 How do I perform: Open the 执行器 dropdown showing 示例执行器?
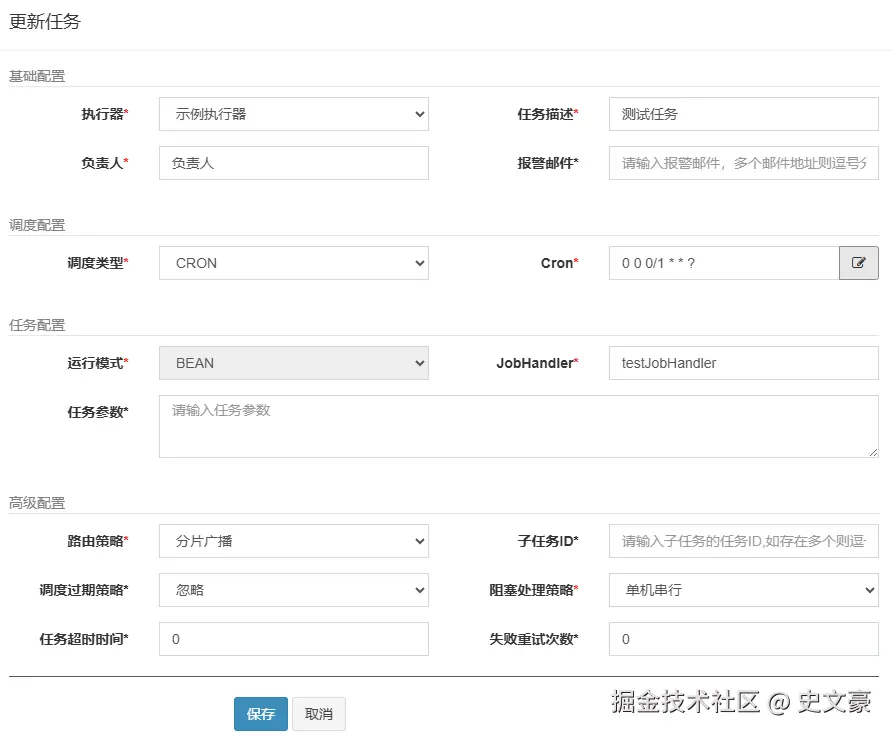[x=294, y=114]
